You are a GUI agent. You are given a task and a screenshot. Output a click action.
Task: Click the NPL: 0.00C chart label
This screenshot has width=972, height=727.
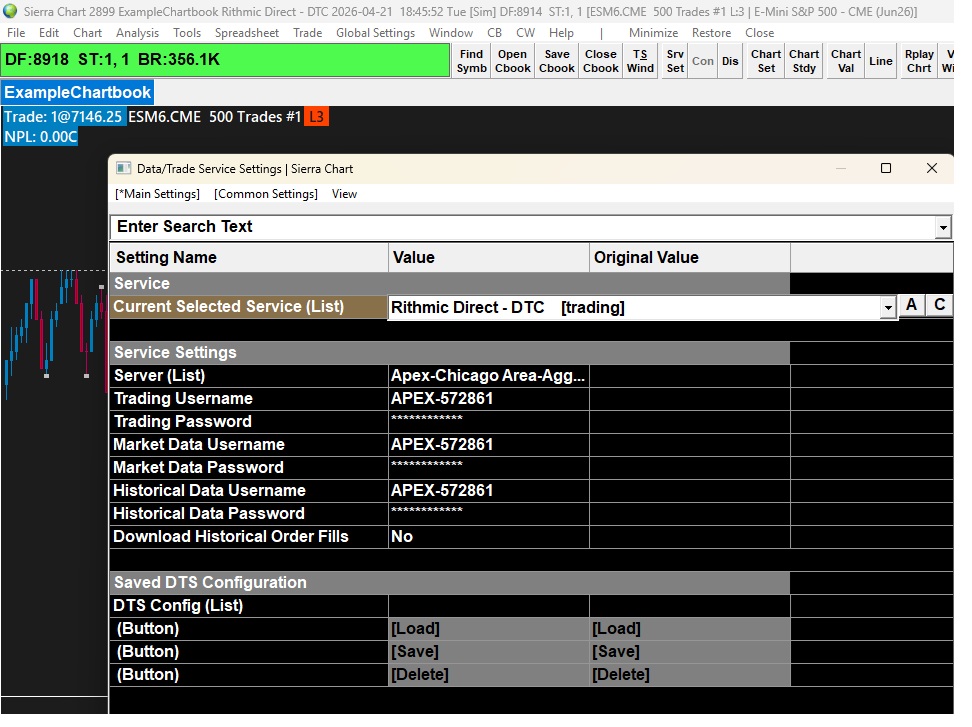coord(41,136)
